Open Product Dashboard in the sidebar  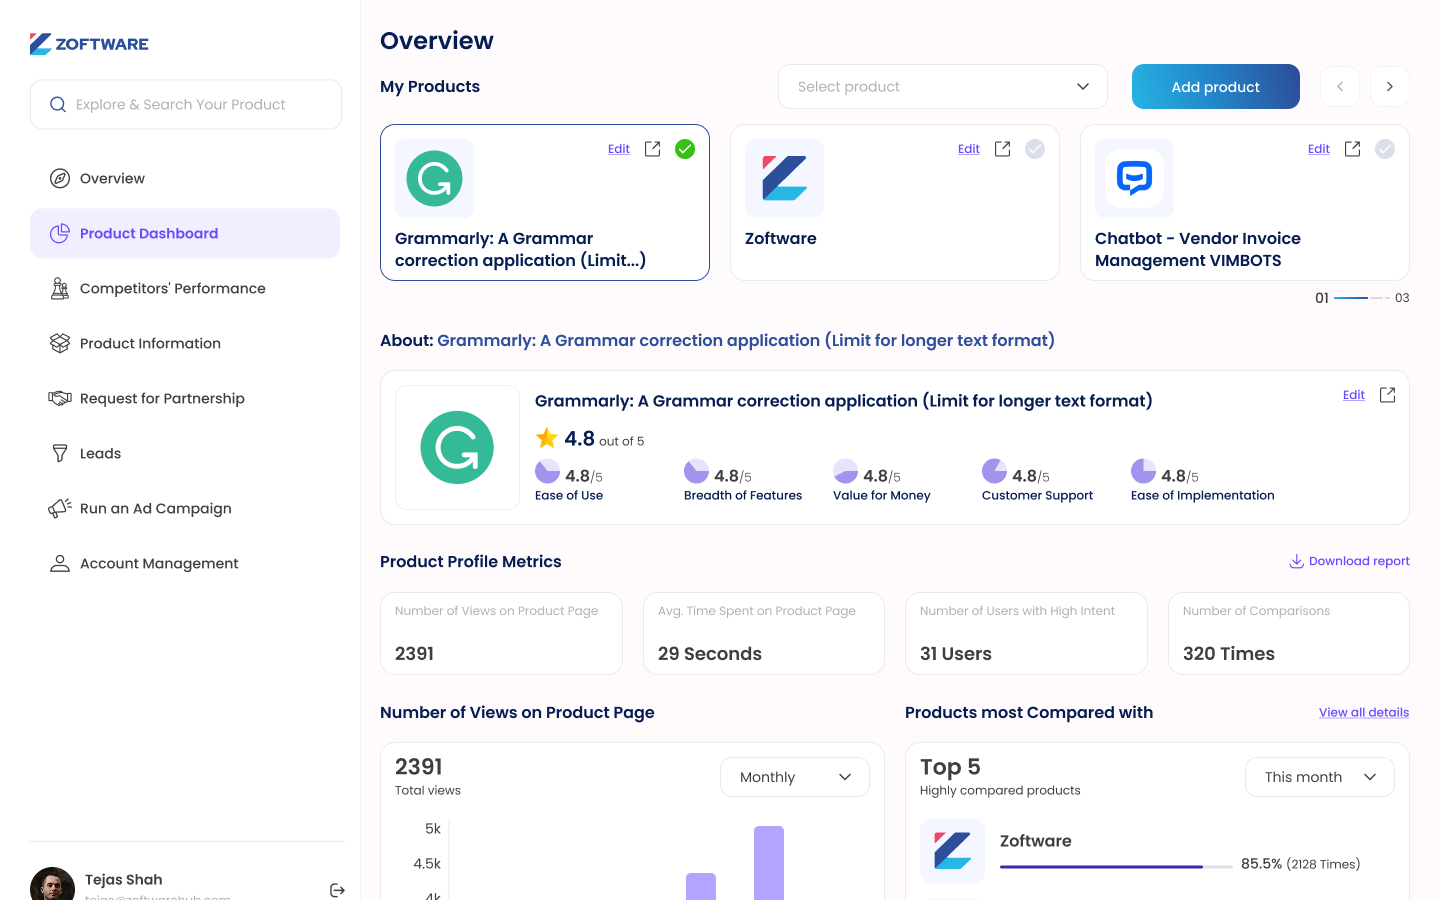[x=185, y=233]
